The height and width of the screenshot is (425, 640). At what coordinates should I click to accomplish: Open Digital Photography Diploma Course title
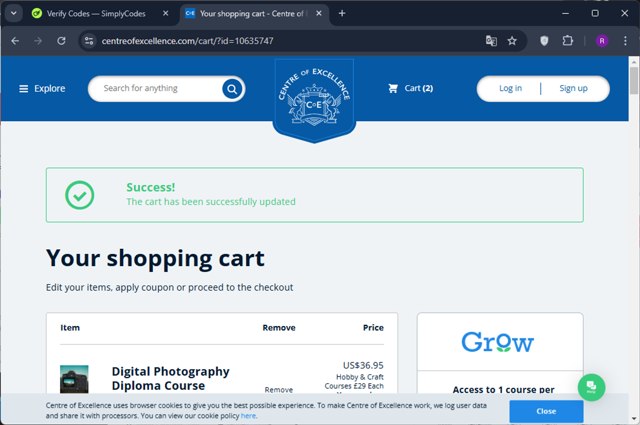point(170,378)
